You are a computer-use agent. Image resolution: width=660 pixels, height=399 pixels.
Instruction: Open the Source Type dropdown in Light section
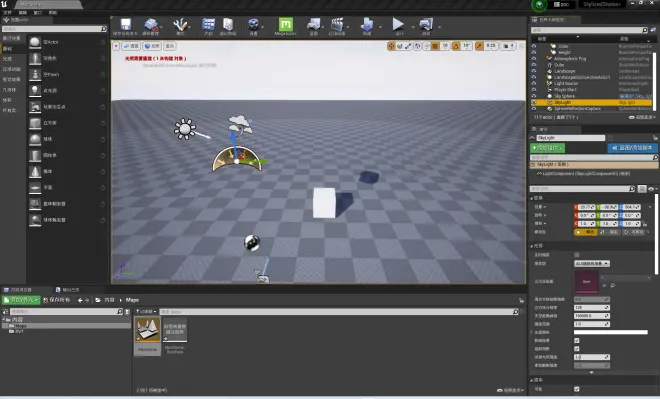point(592,263)
